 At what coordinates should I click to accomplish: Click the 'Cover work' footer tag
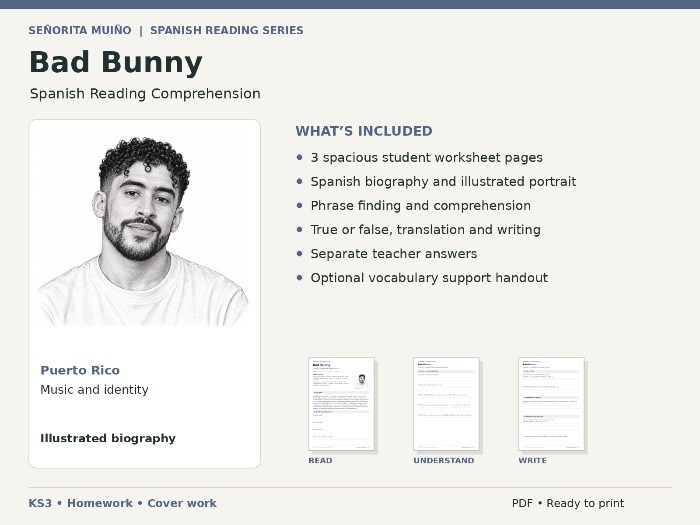[182, 503]
